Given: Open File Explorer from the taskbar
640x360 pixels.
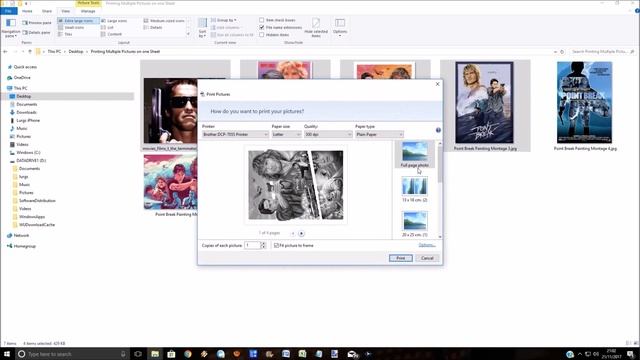Looking at the screenshot, I should point(155,354).
